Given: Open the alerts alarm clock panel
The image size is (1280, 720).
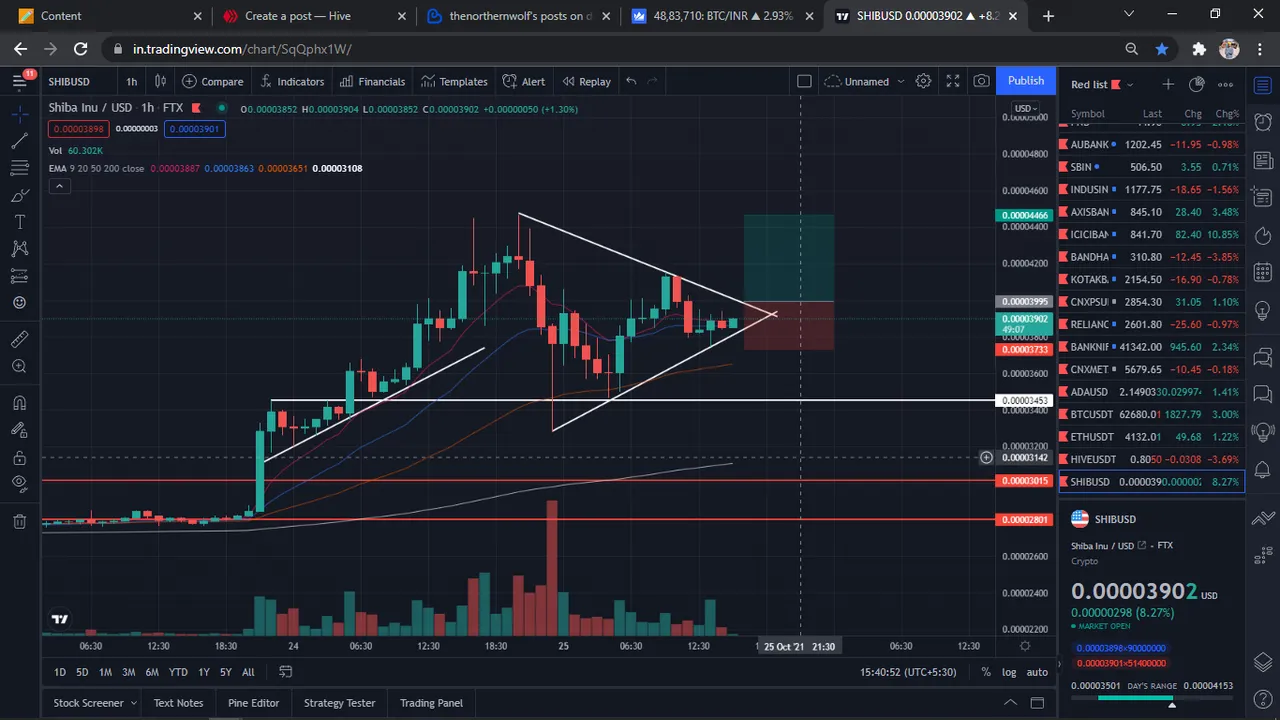Looking at the screenshot, I should click(1263, 121).
